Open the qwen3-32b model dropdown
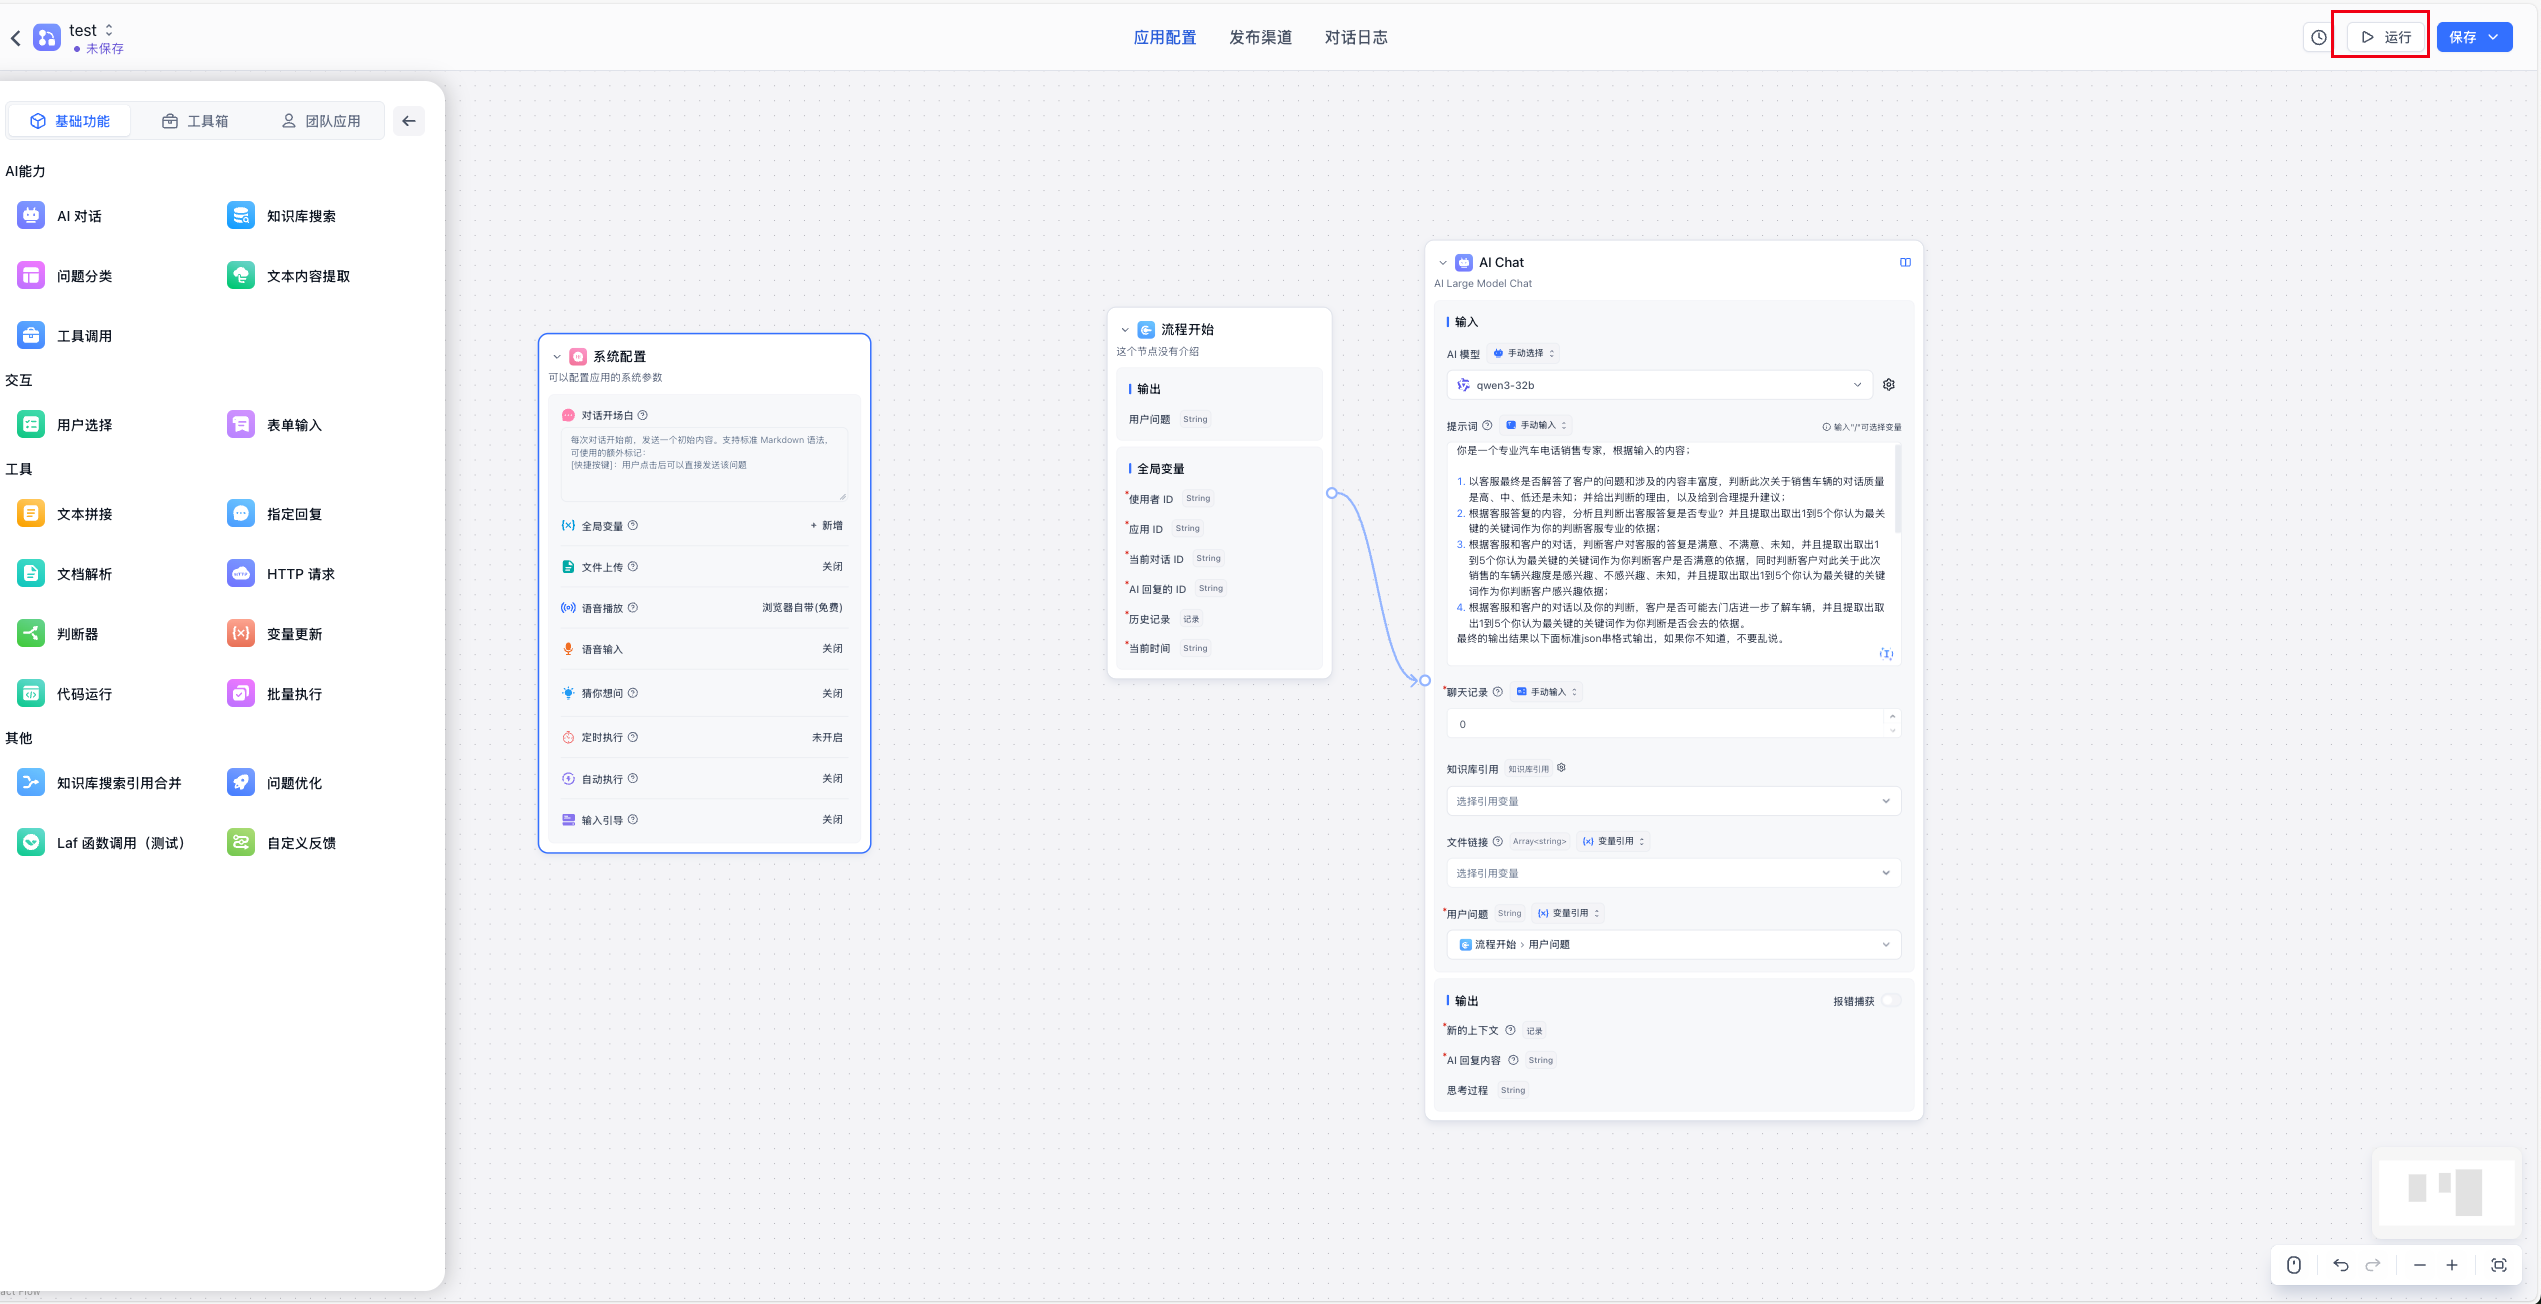 pyautogui.click(x=1659, y=385)
